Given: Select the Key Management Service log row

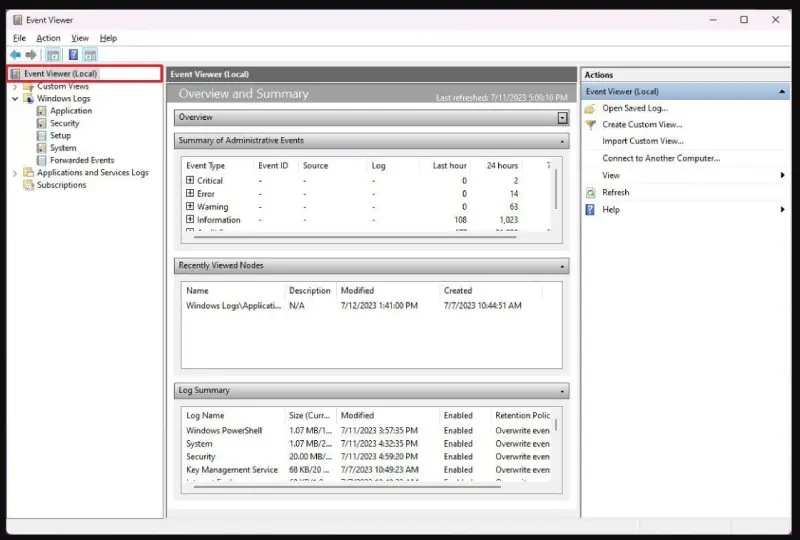Looking at the screenshot, I should pyautogui.click(x=368, y=470).
